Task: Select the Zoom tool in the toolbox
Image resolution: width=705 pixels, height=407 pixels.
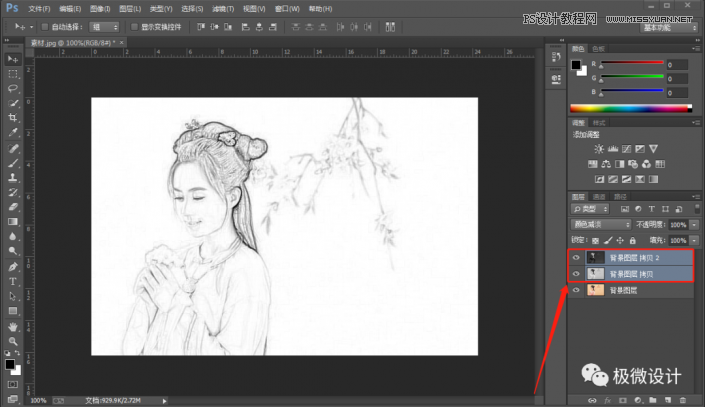Action: [13, 341]
